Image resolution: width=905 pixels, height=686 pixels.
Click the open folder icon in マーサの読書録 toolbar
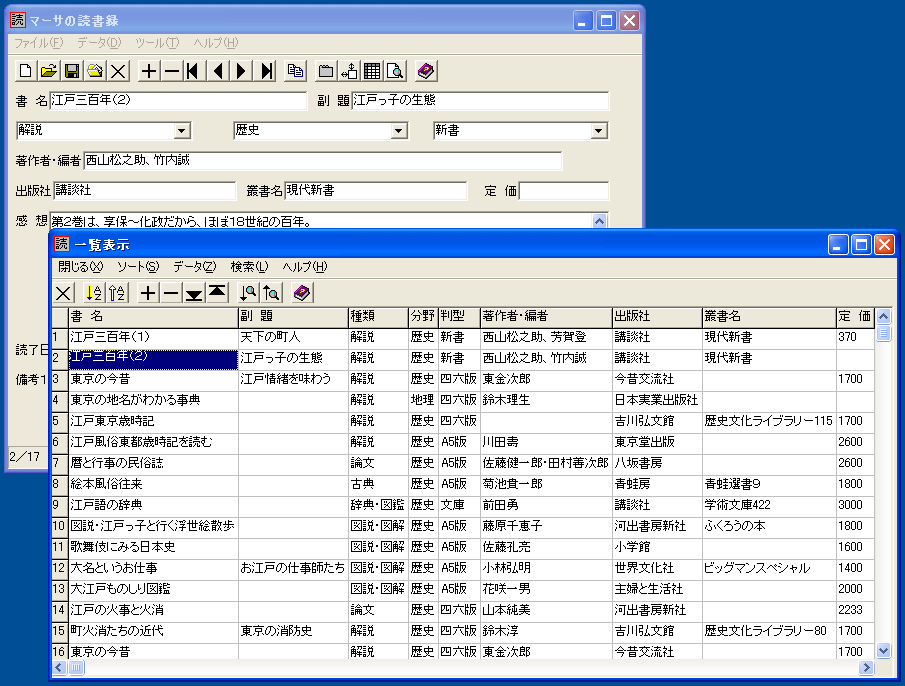pos(48,71)
